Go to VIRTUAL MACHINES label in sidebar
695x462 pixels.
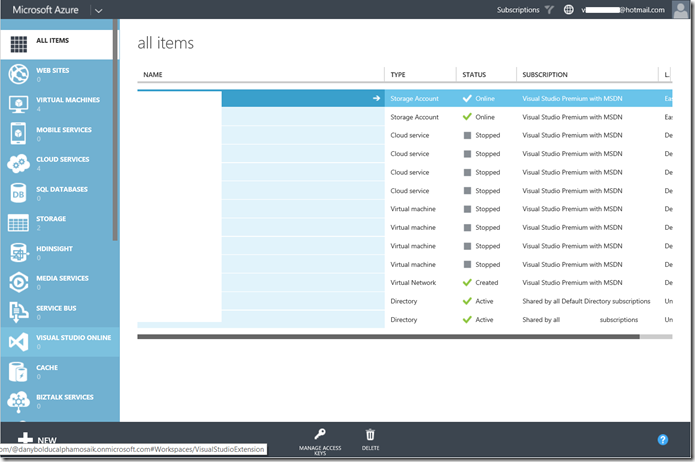pyautogui.click(x=68, y=100)
